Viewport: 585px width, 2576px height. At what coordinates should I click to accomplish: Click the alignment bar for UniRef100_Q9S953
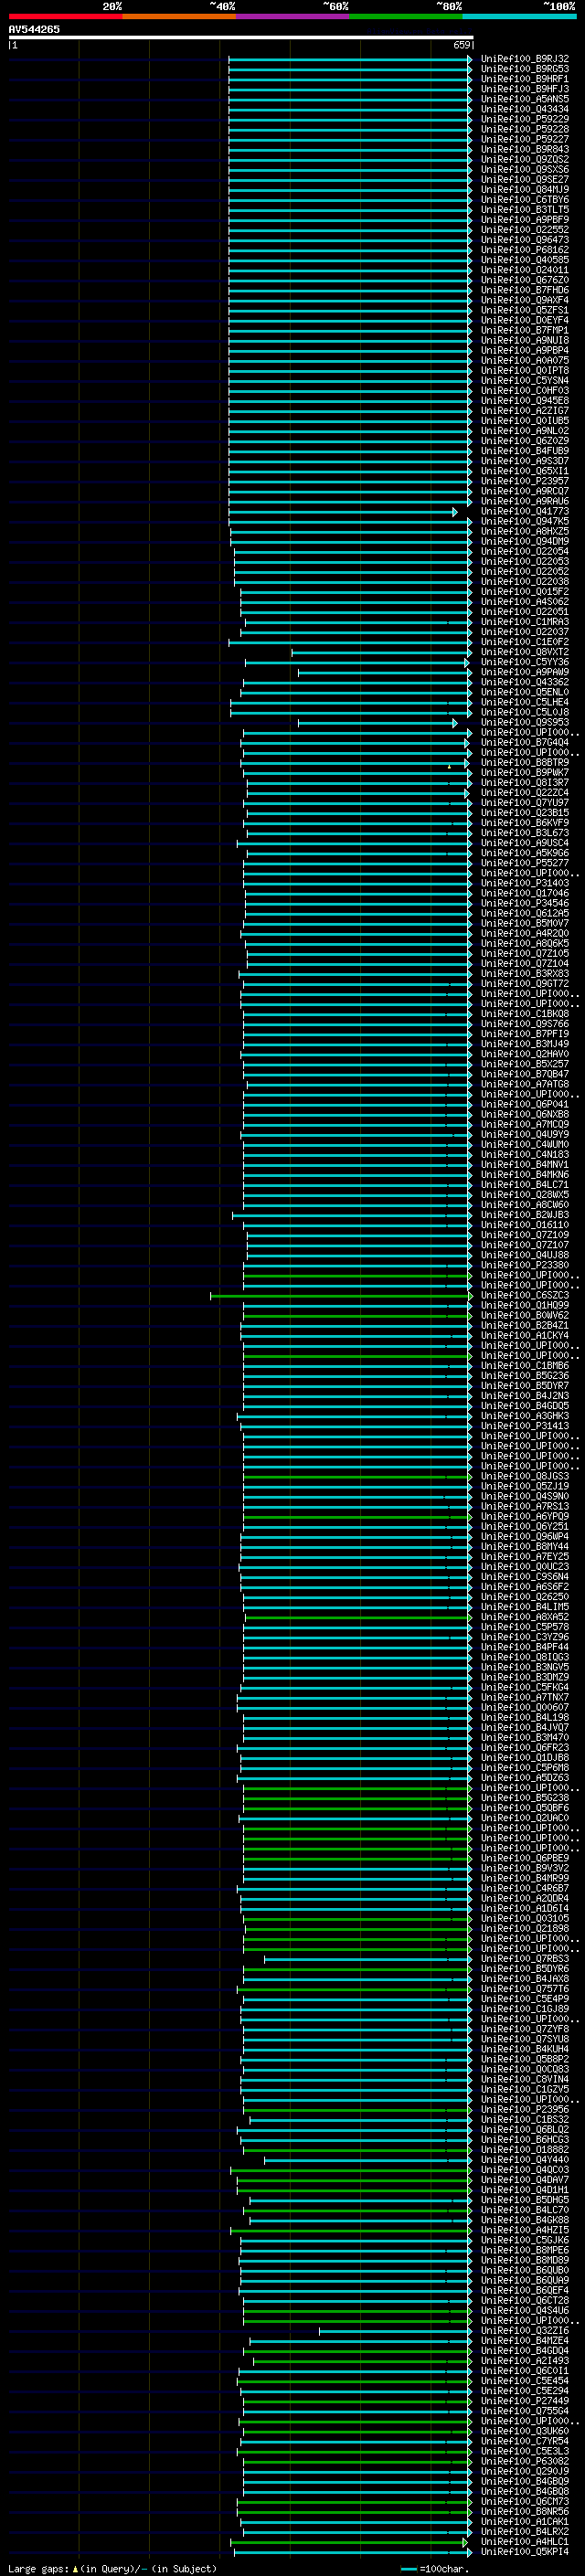point(377,723)
